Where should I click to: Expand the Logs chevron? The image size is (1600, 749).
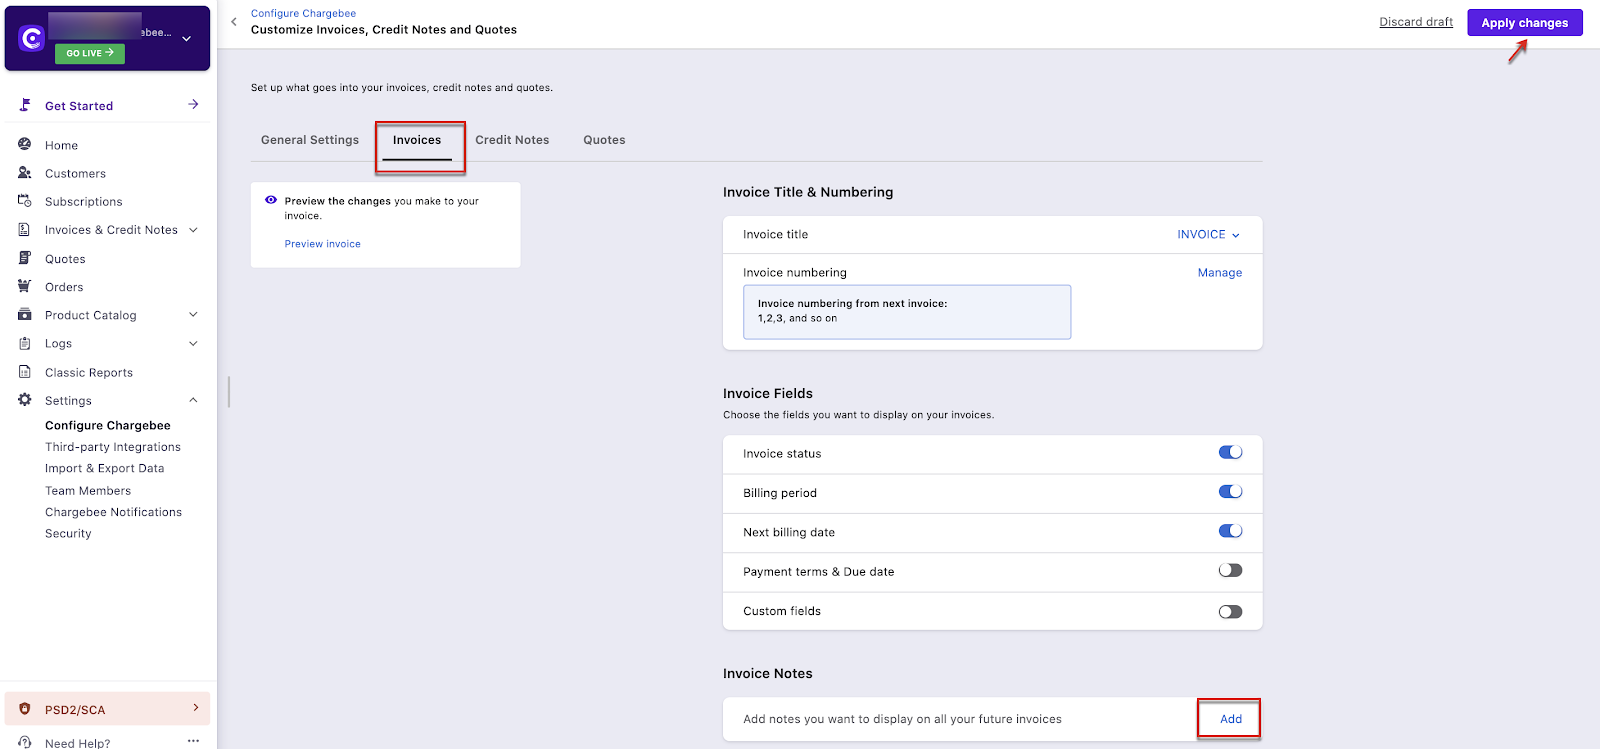193,343
